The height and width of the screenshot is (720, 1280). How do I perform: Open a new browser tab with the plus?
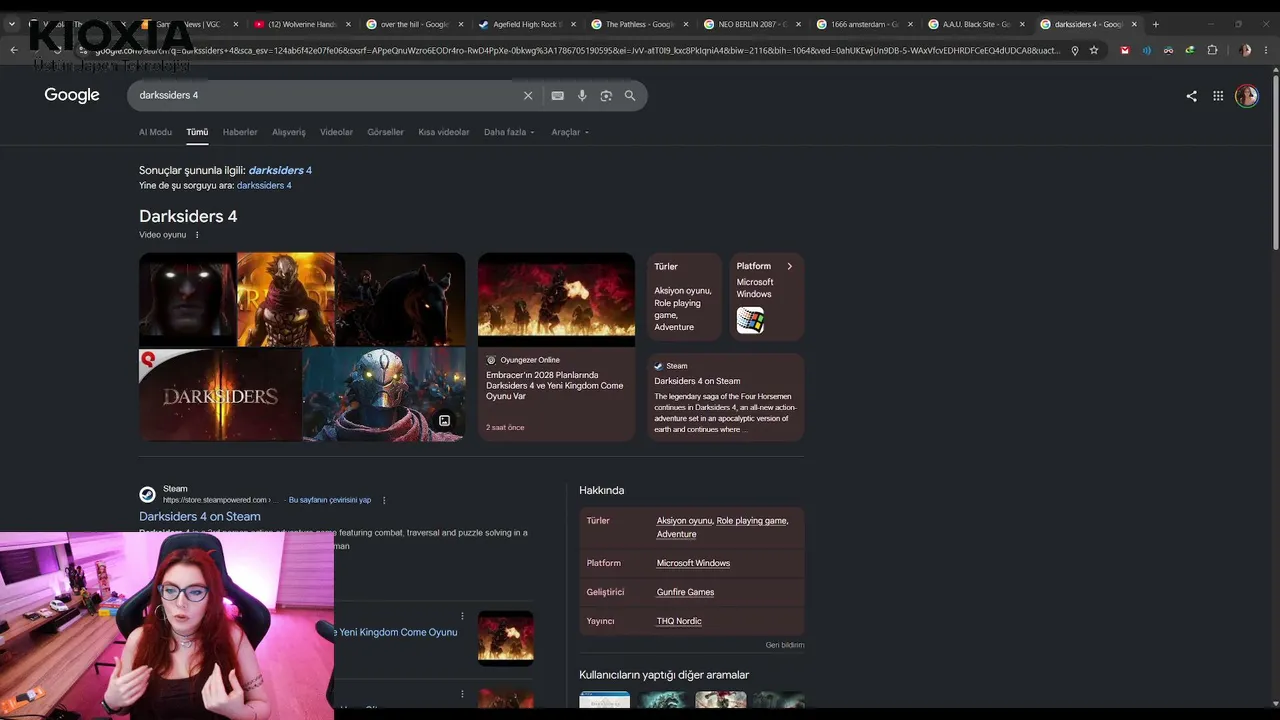pyautogui.click(x=1156, y=24)
